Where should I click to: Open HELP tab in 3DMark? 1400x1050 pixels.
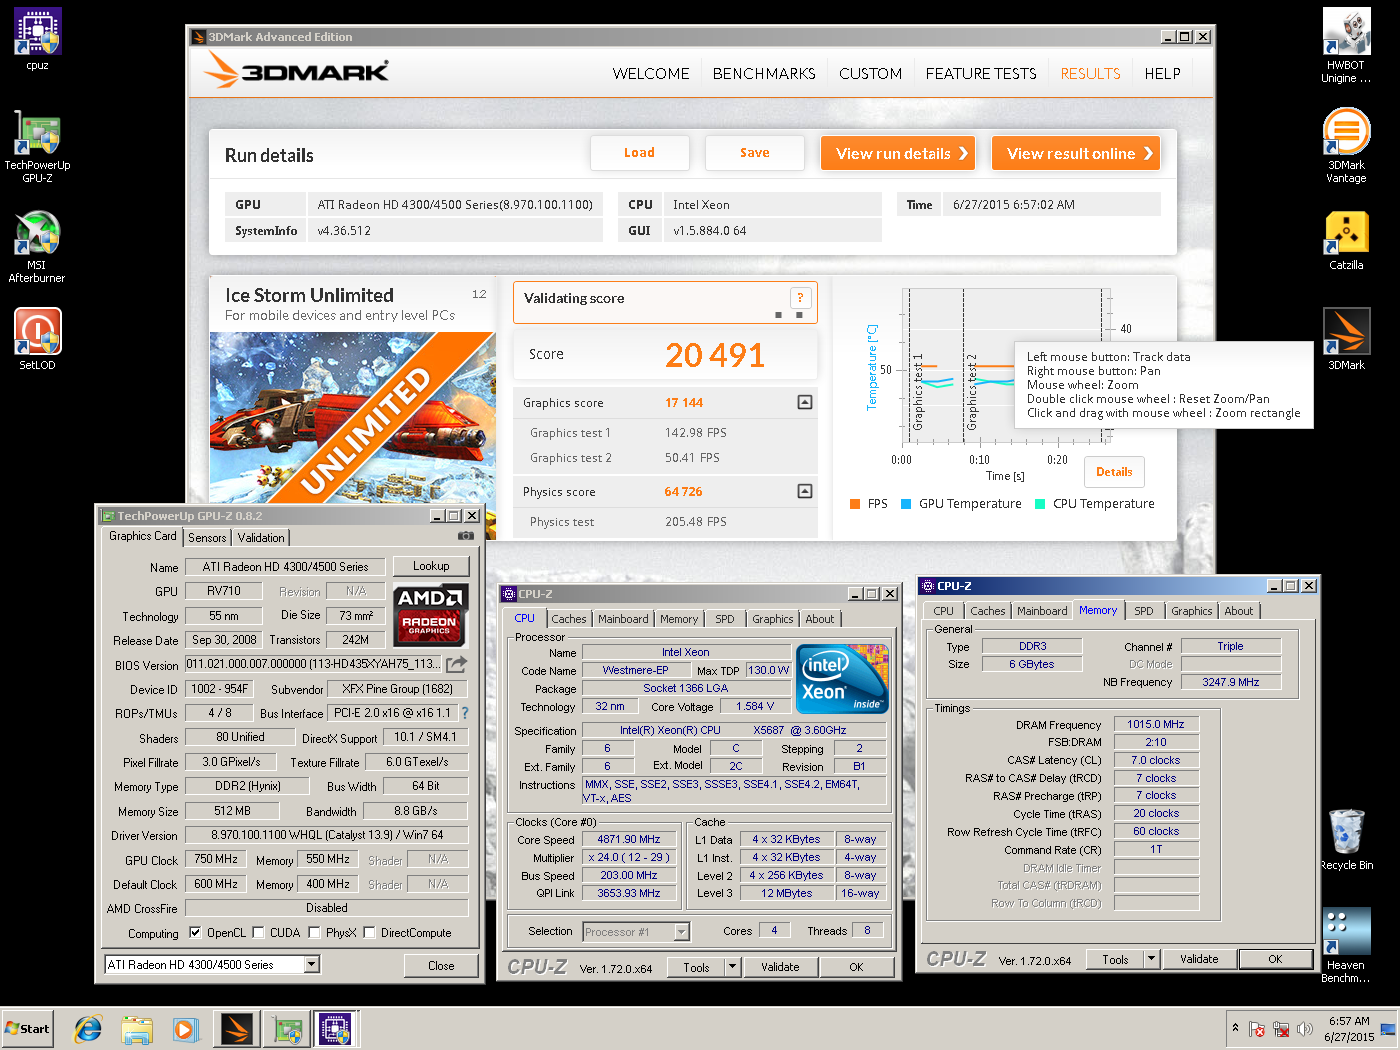pyautogui.click(x=1162, y=73)
